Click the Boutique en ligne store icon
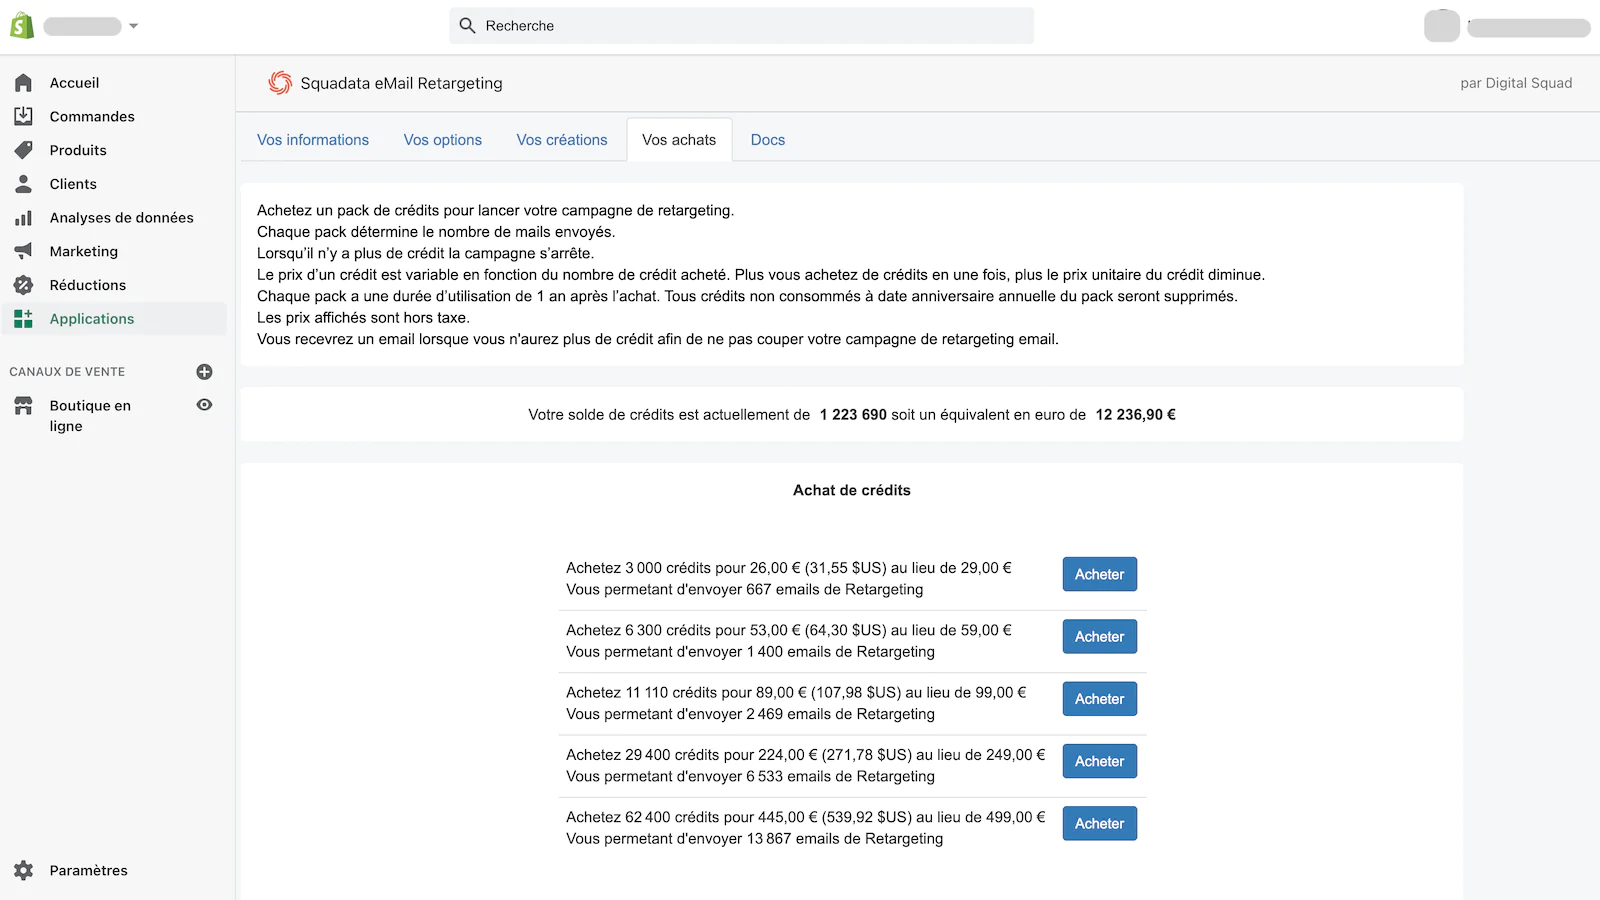This screenshot has width=1600, height=900. tap(23, 406)
